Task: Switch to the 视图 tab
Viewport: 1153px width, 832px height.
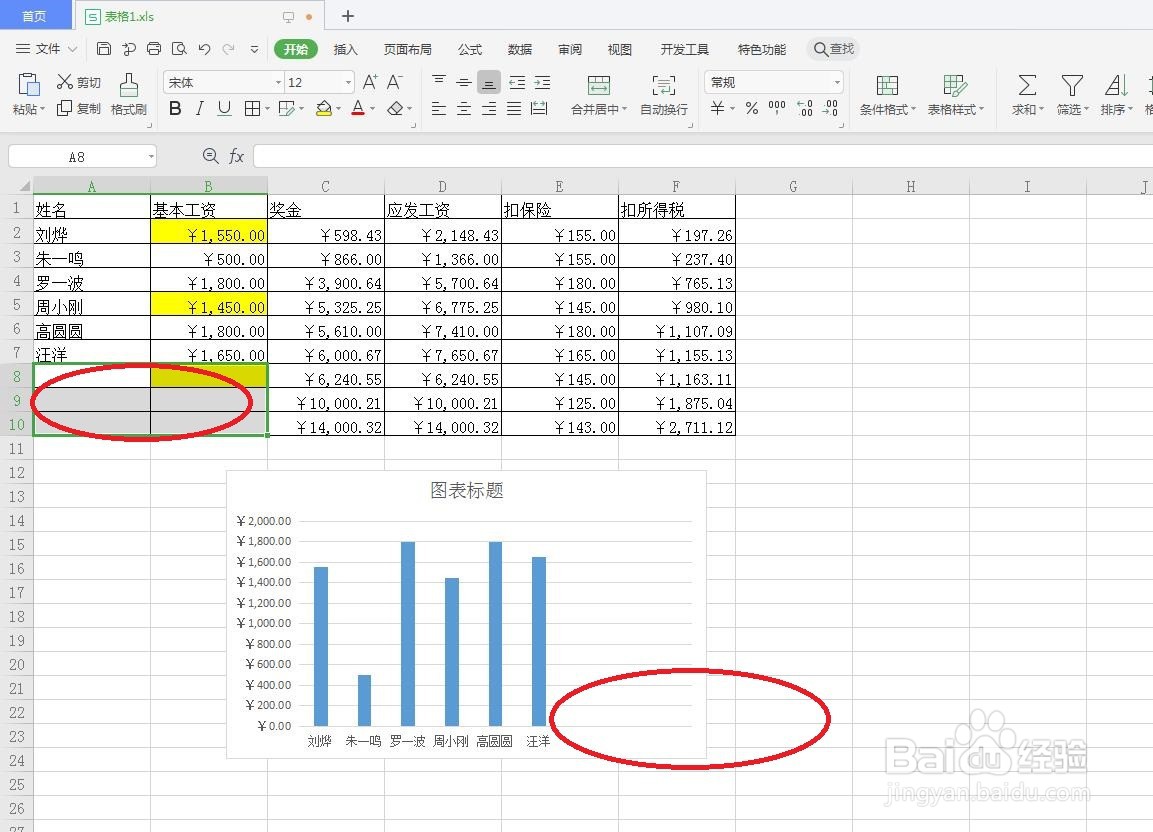Action: click(x=620, y=49)
